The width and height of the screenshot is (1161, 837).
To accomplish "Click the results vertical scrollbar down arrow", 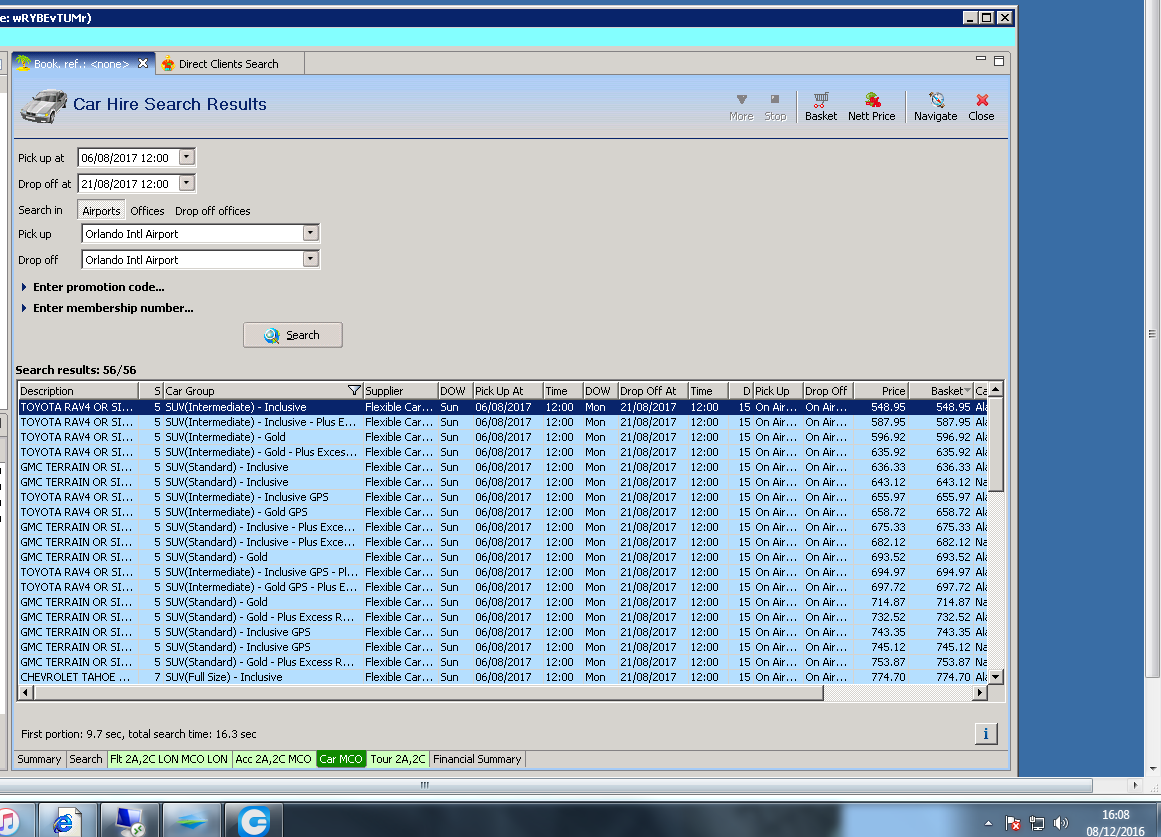I will pyautogui.click(x=996, y=676).
